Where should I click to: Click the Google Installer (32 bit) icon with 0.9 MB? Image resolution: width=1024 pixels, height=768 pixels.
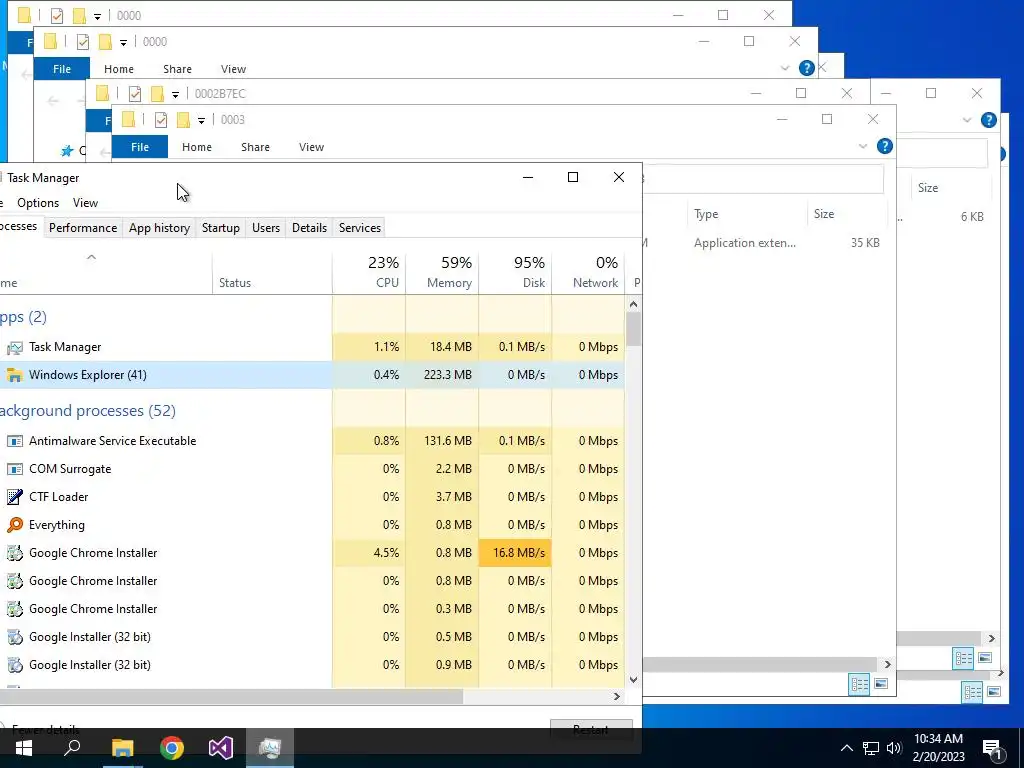coord(14,665)
